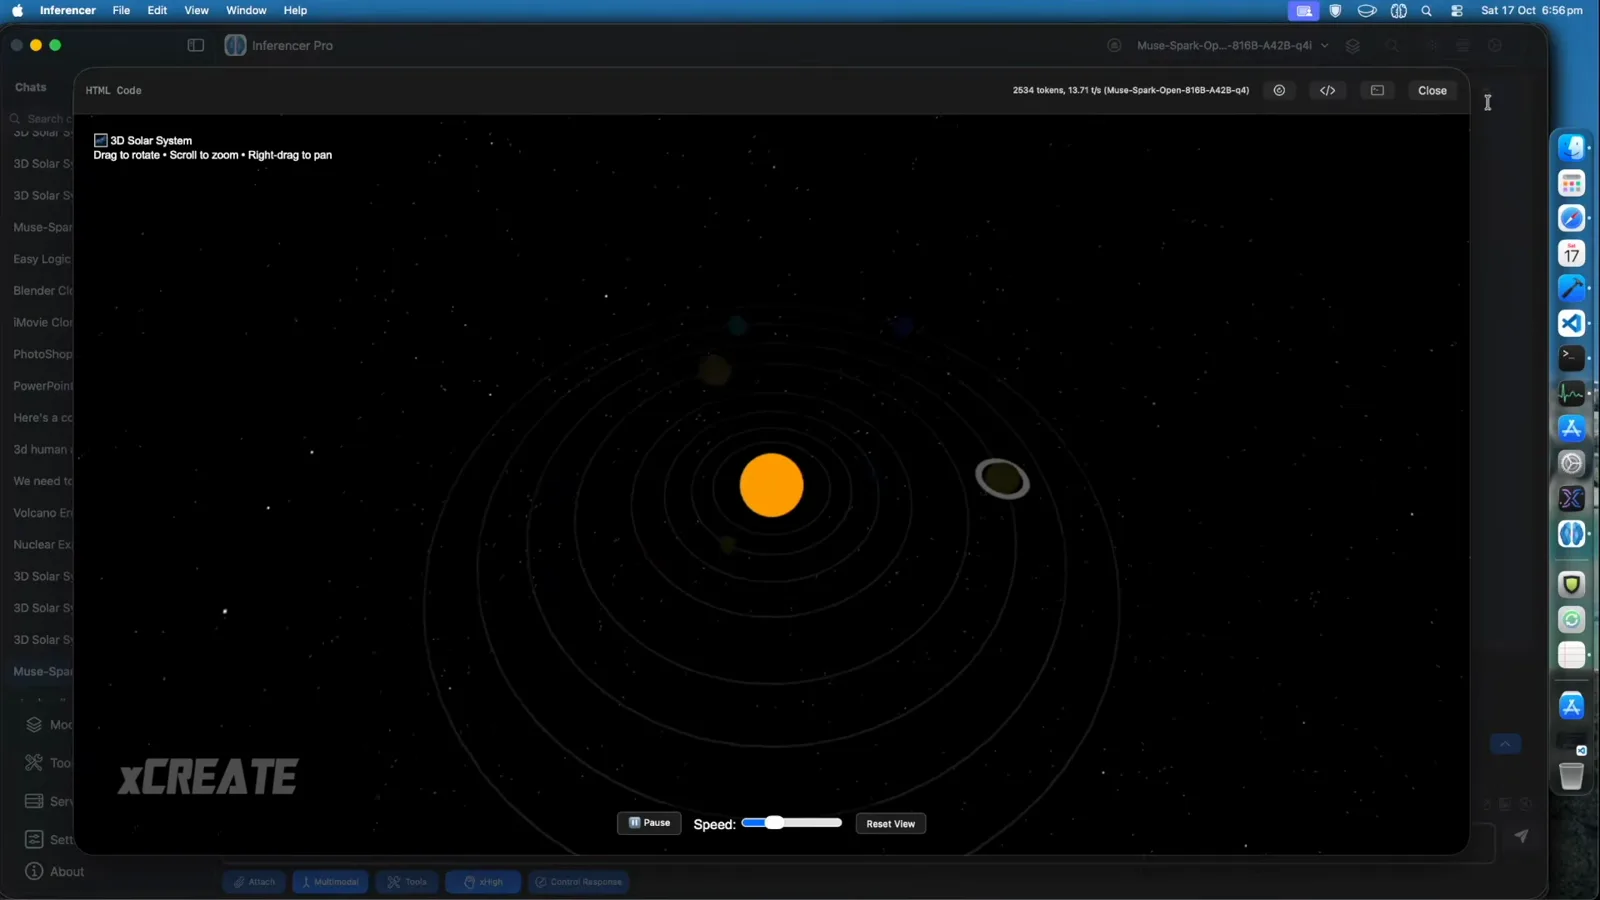The image size is (1600, 900).
Task: Adjust the Speed slider
Action: click(x=791, y=823)
